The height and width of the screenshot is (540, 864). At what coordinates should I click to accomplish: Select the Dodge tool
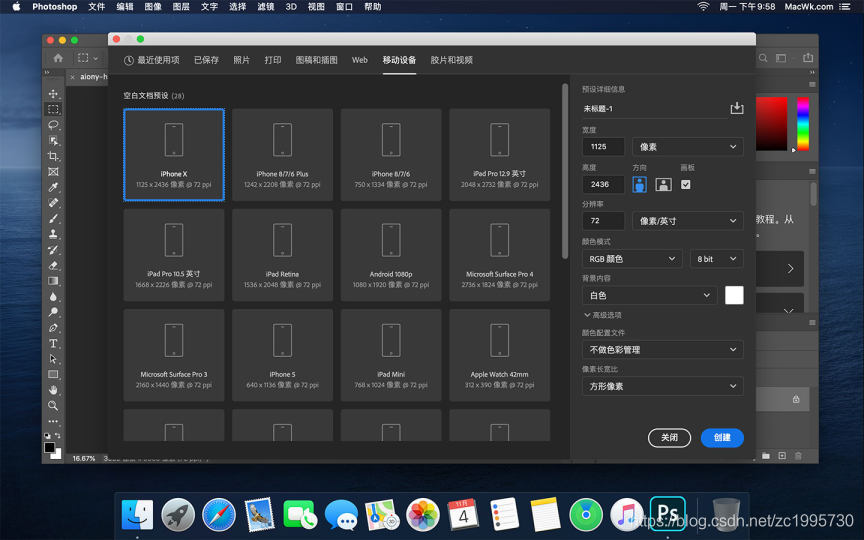pyautogui.click(x=53, y=312)
